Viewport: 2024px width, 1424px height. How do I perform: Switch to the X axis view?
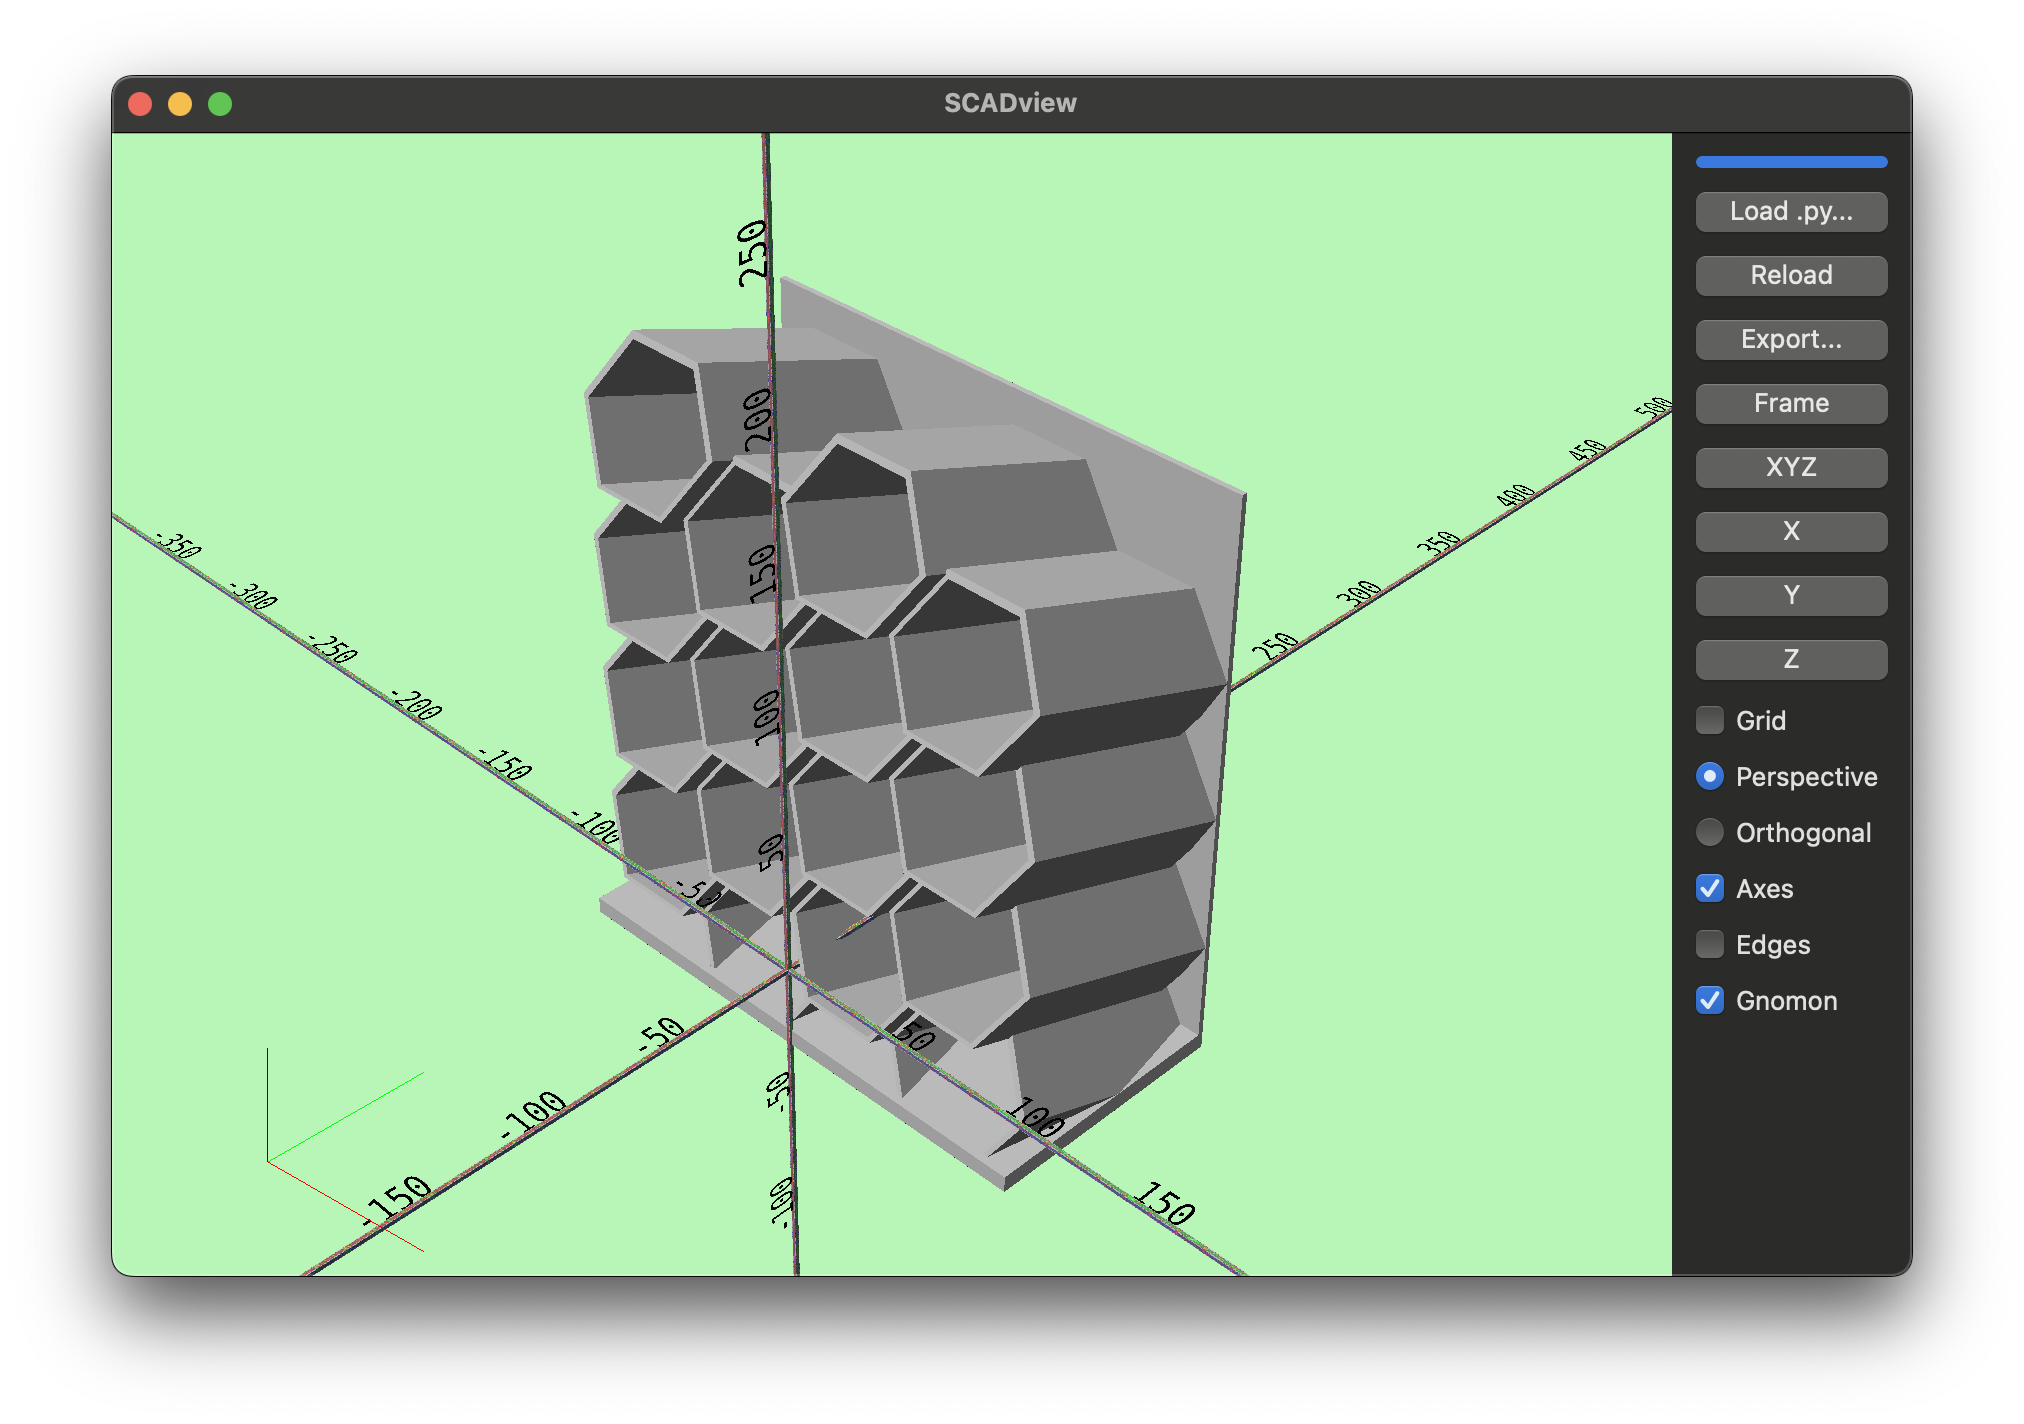pos(1790,532)
